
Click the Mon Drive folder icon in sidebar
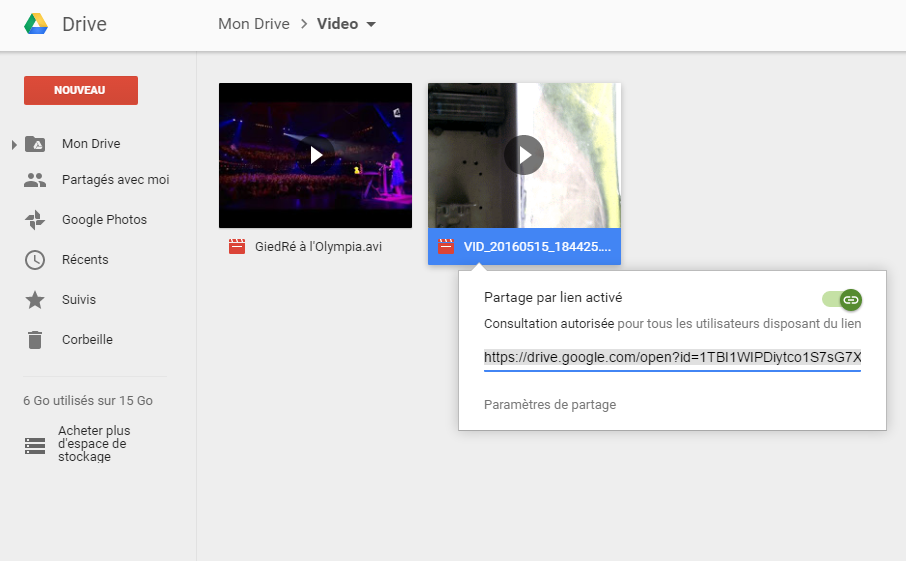[x=35, y=144]
